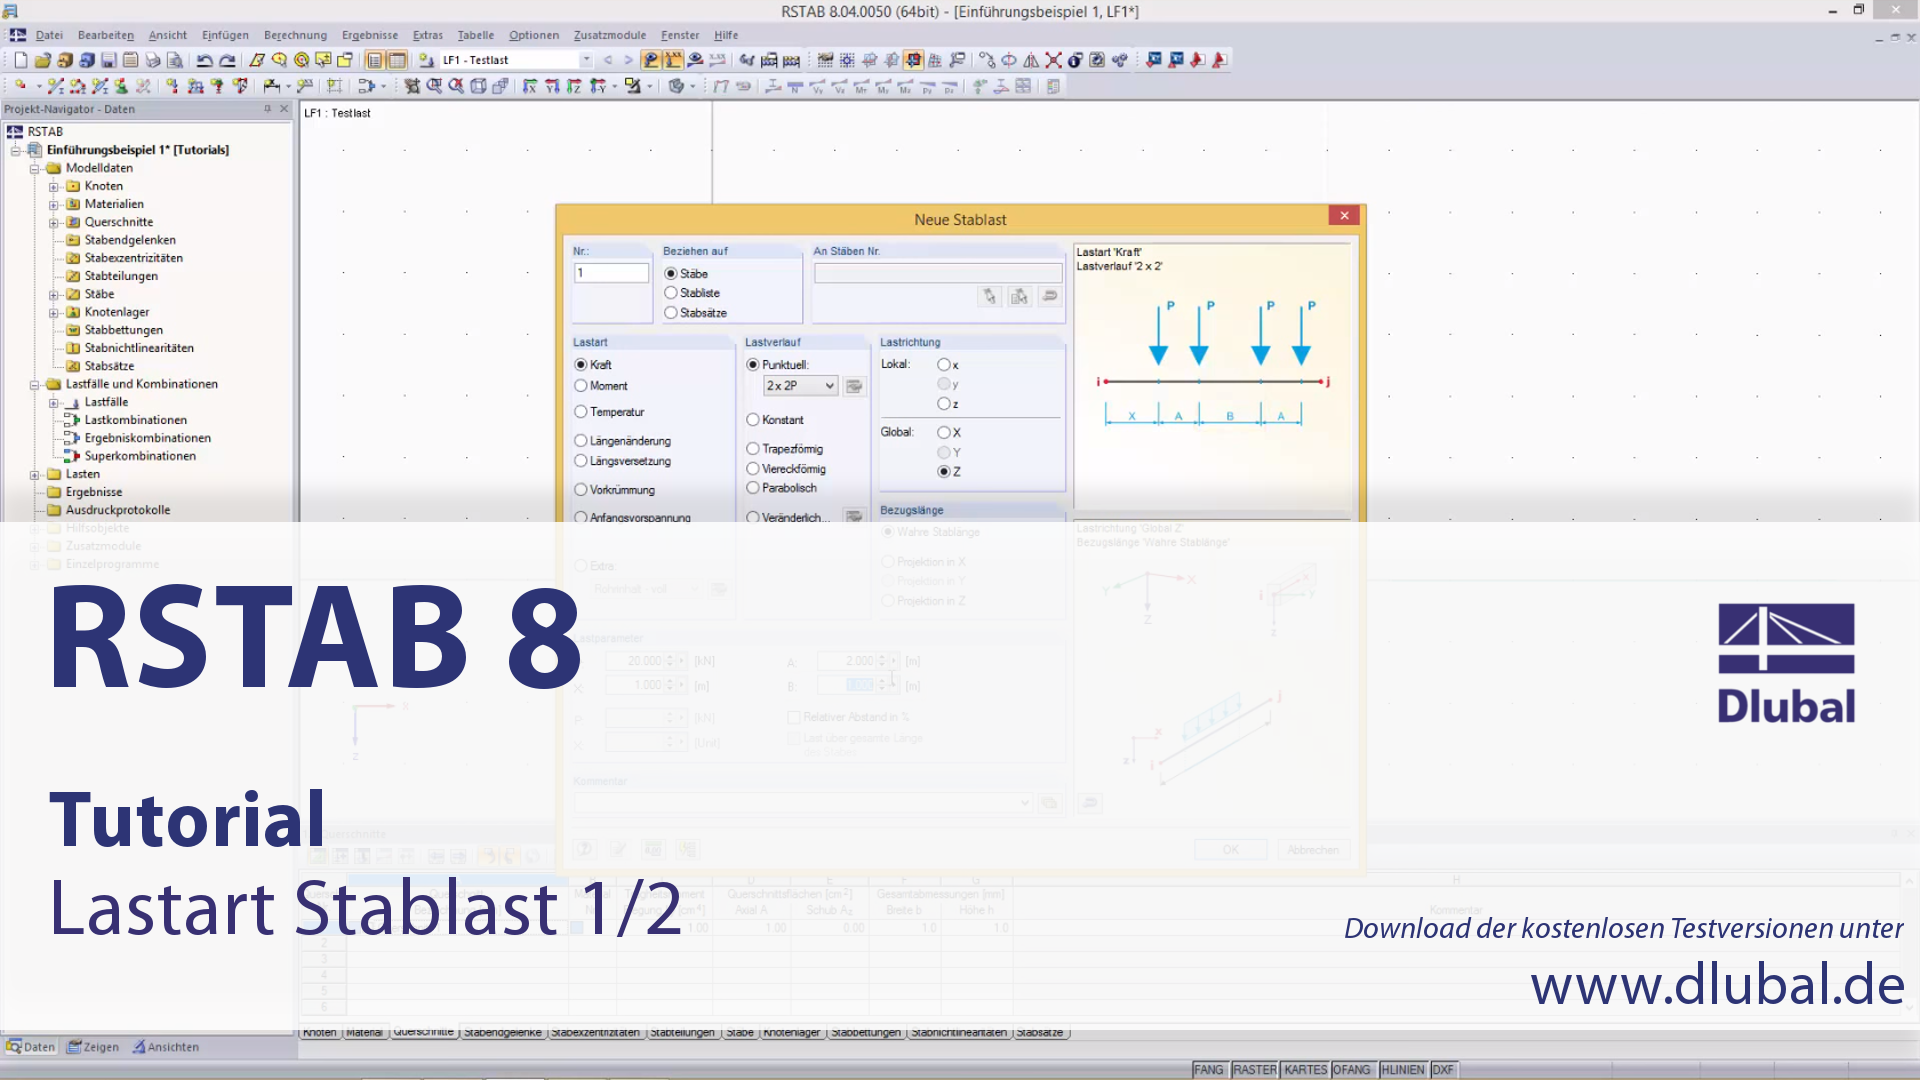Image resolution: width=1920 pixels, height=1080 pixels.
Task: Toggle the OFANG status bar button
Action: 1352,1070
